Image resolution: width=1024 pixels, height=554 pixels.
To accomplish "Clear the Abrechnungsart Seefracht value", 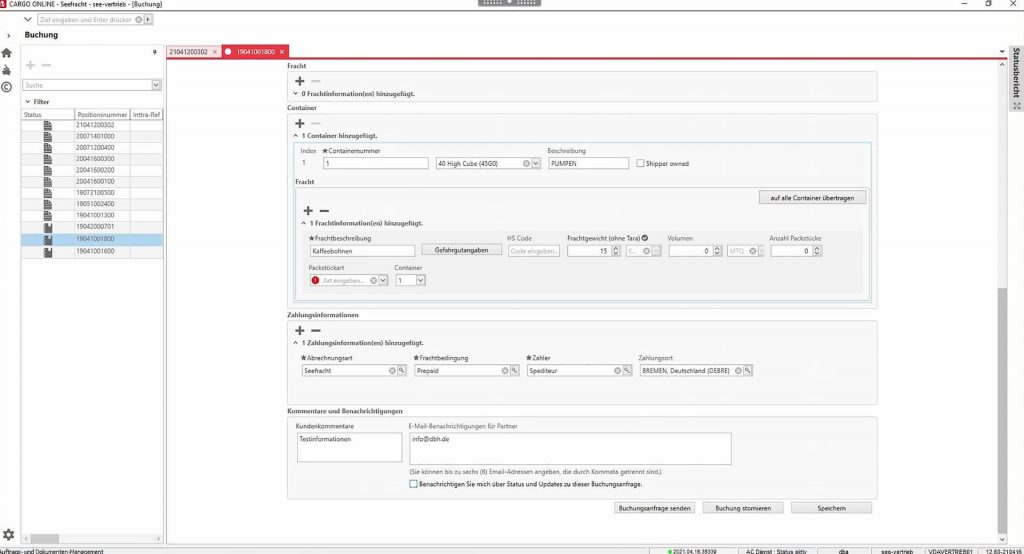I will [x=392, y=370].
